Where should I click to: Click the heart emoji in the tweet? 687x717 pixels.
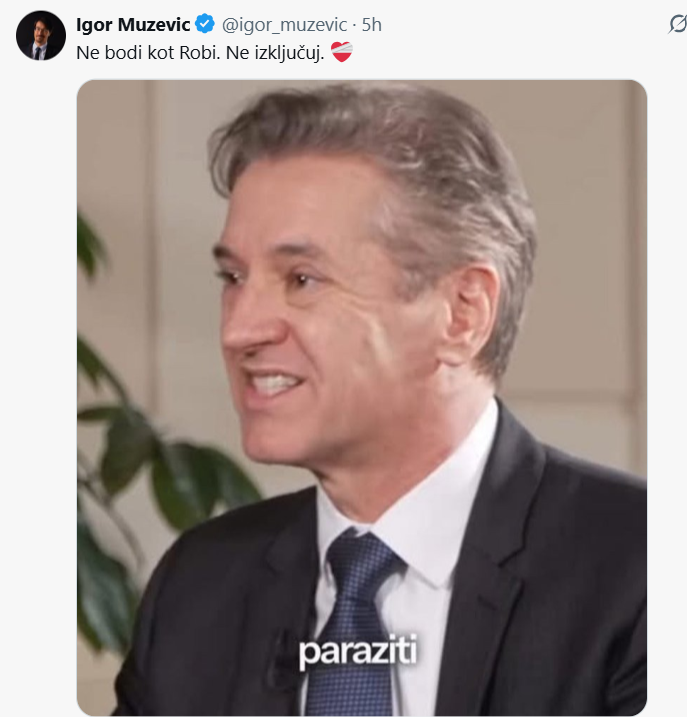[342, 52]
